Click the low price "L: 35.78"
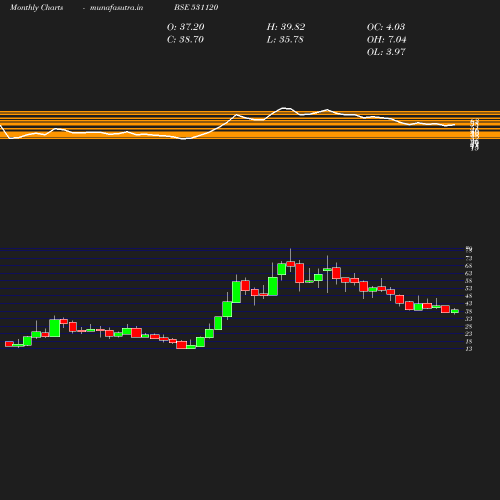 285,40
